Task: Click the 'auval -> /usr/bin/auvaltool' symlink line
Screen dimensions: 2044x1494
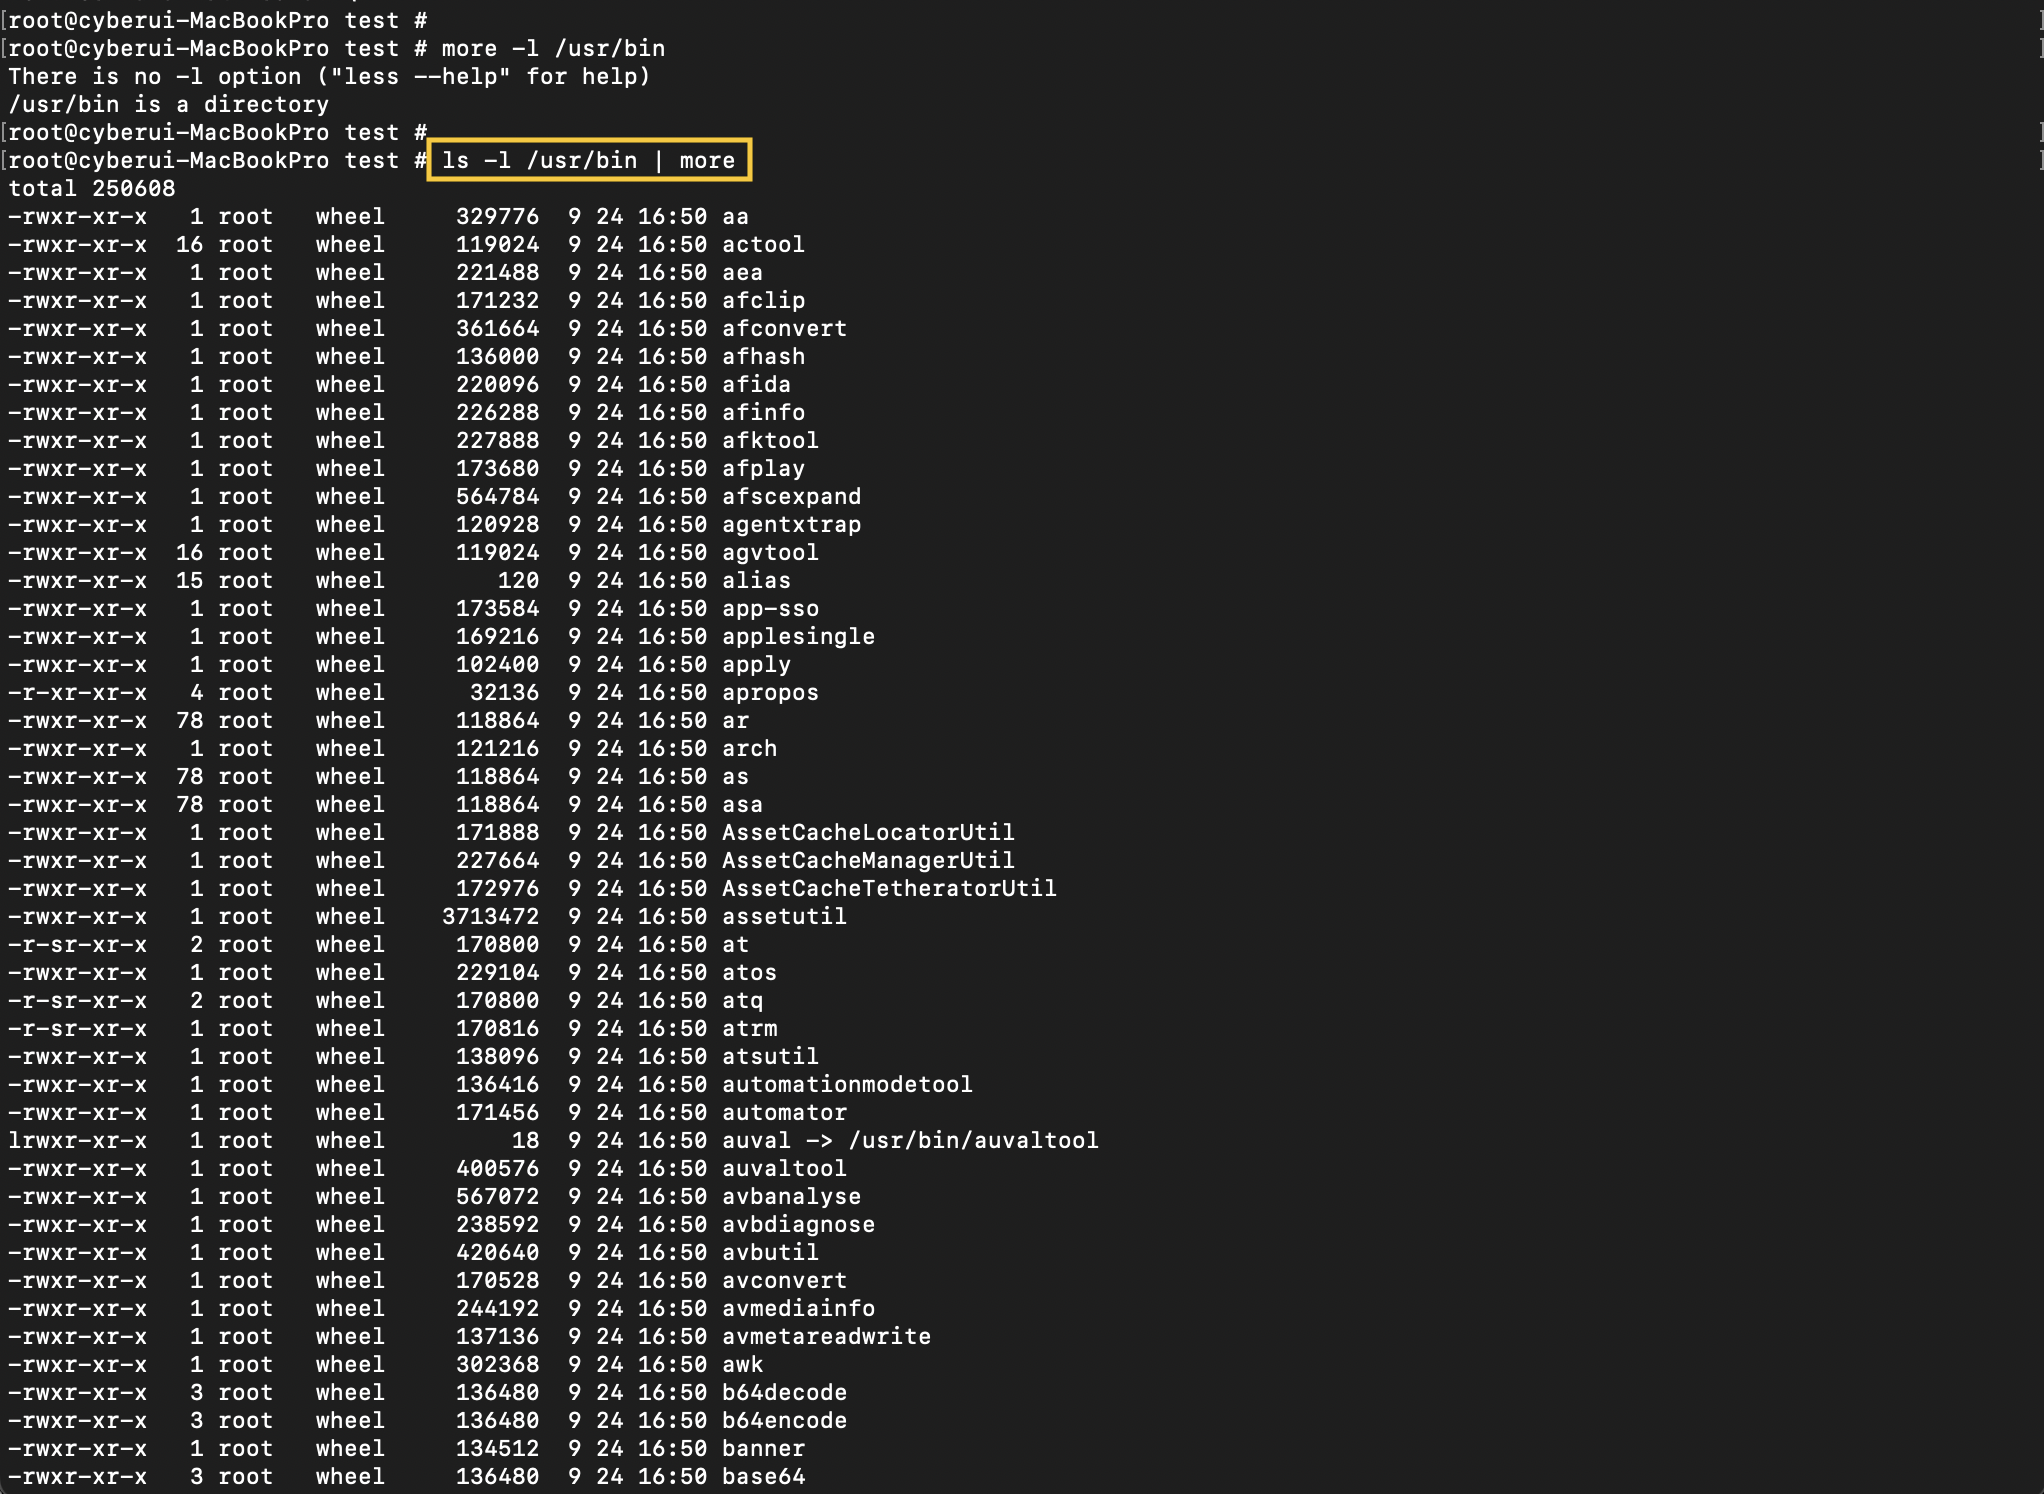Action: 910,1140
